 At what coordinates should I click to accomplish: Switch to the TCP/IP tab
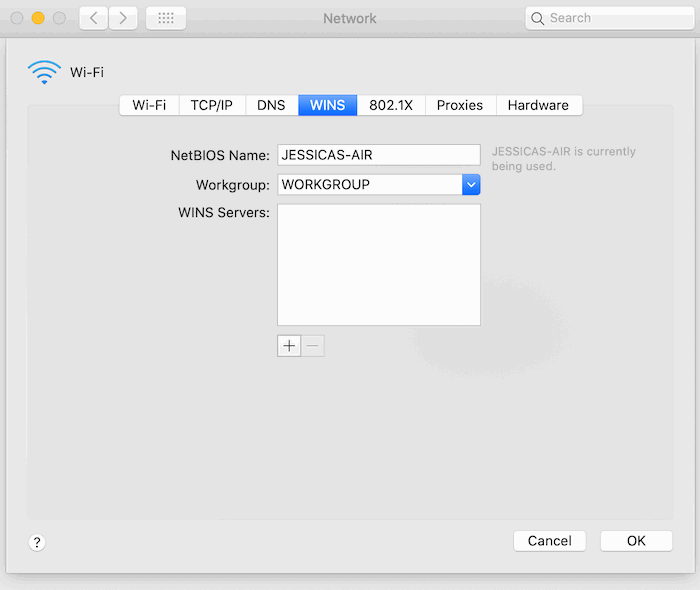[x=212, y=105]
